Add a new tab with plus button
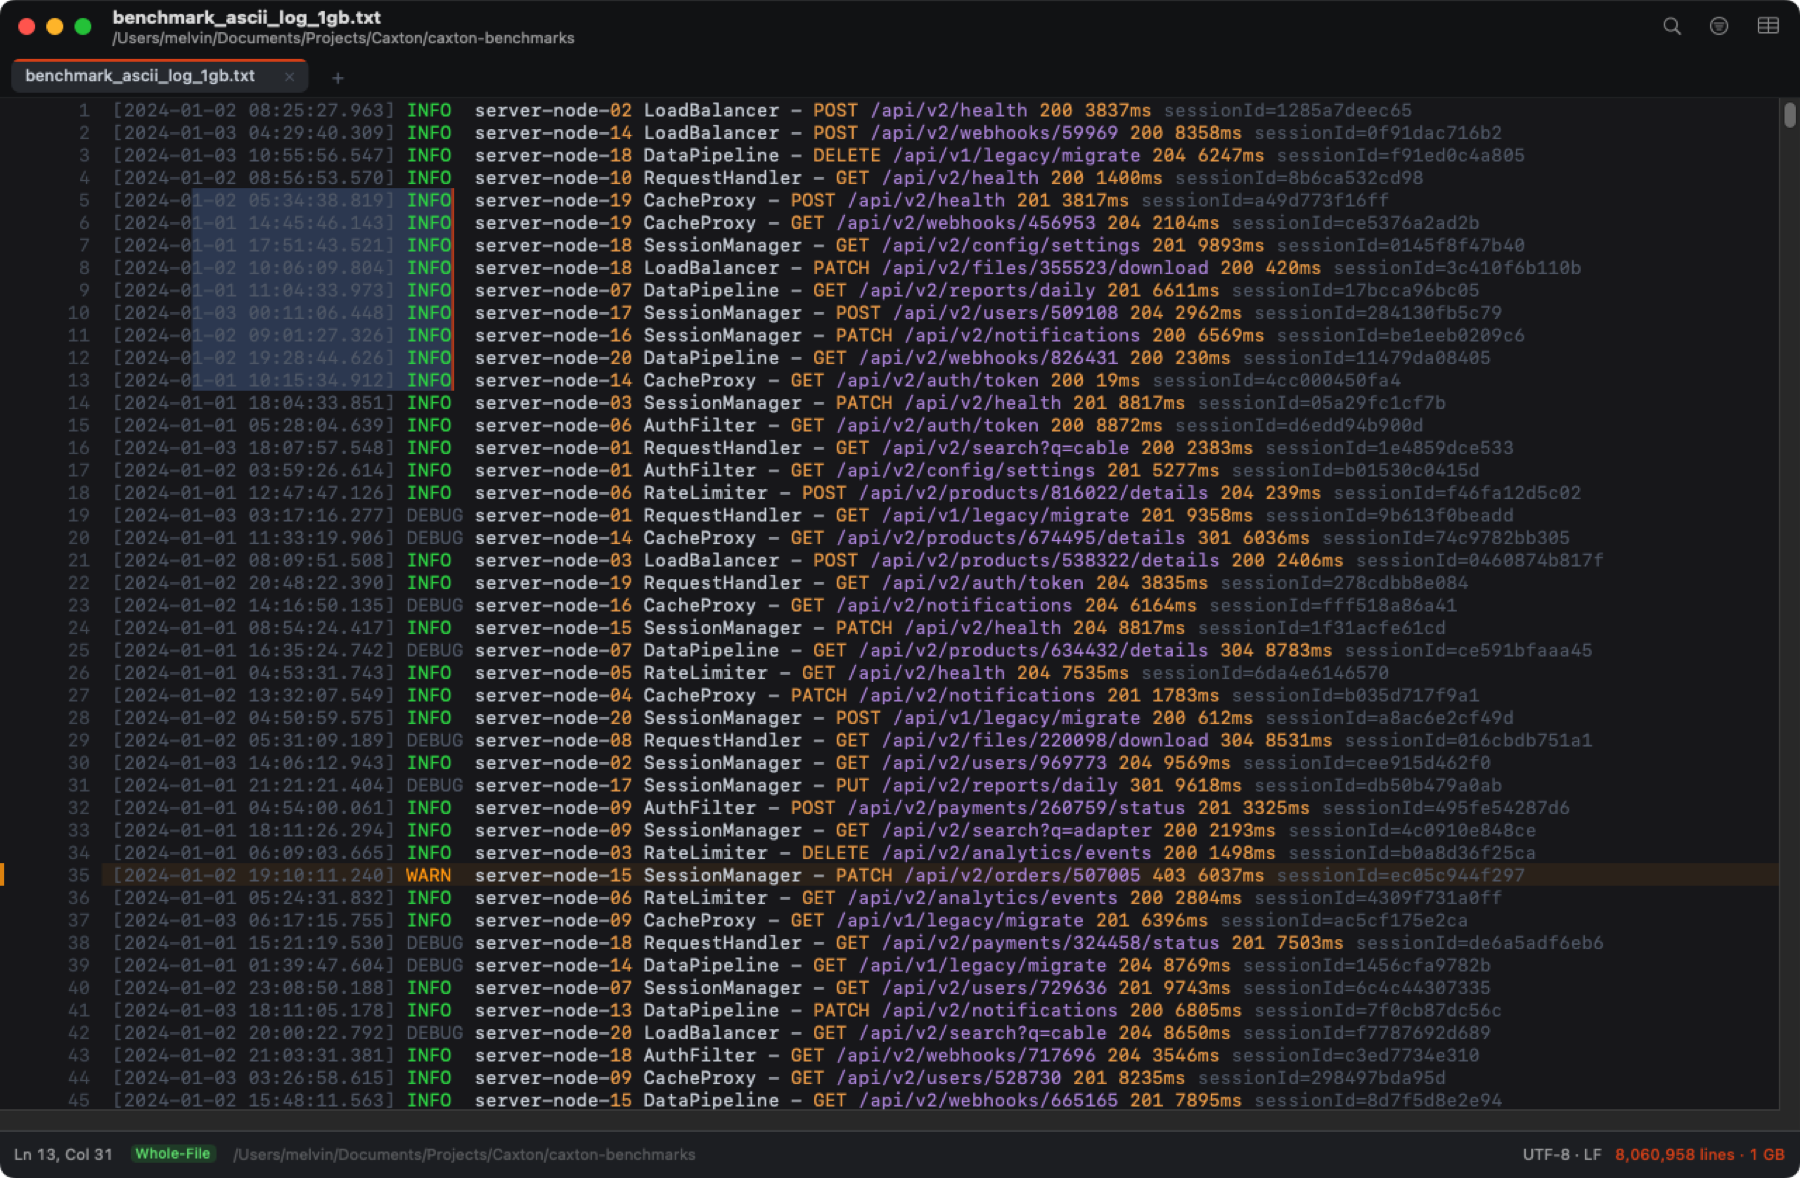The height and width of the screenshot is (1178, 1800). [x=338, y=78]
